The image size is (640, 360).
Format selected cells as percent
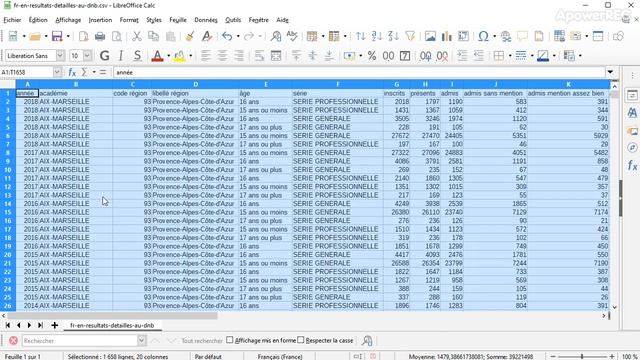pyautogui.click(x=372, y=56)
